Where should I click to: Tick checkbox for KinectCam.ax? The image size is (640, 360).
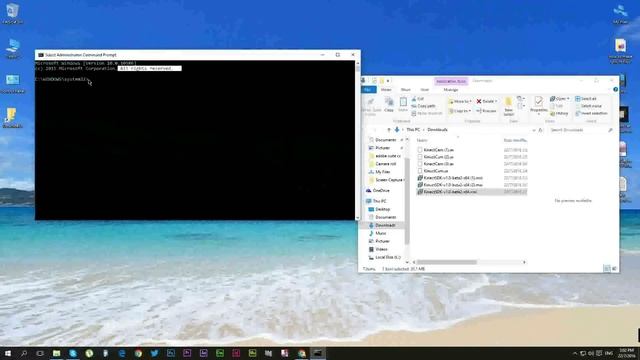pos(420,171)
